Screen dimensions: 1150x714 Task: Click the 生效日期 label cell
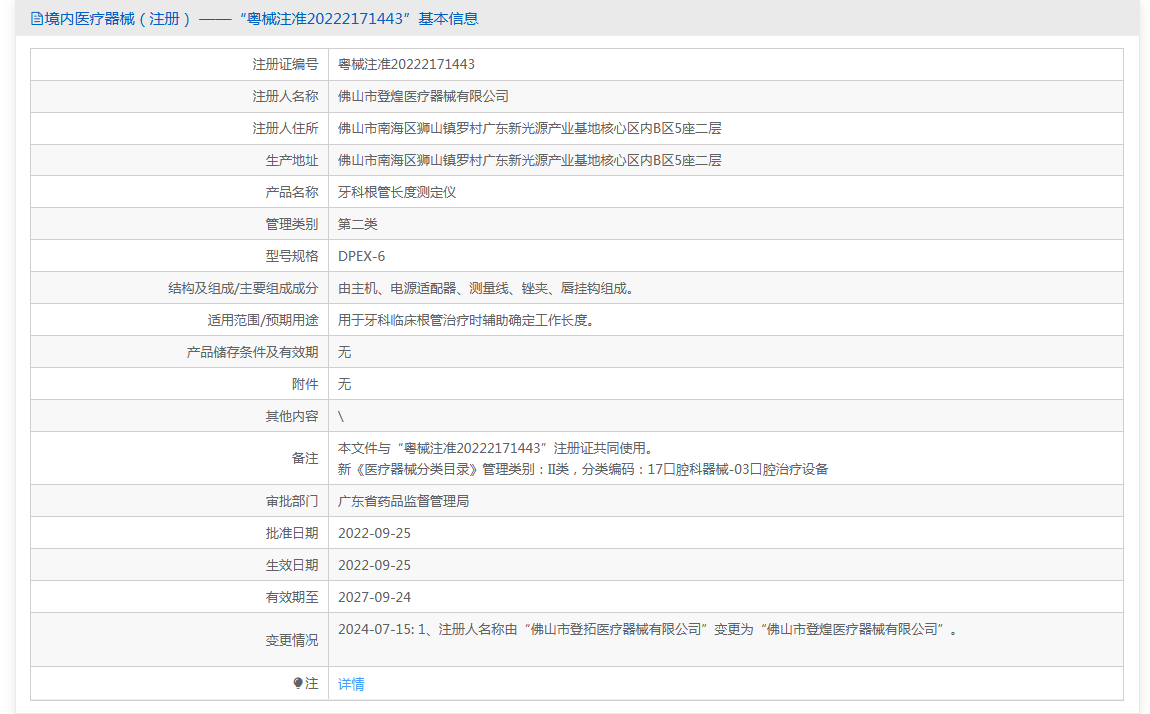pos(179,565)
